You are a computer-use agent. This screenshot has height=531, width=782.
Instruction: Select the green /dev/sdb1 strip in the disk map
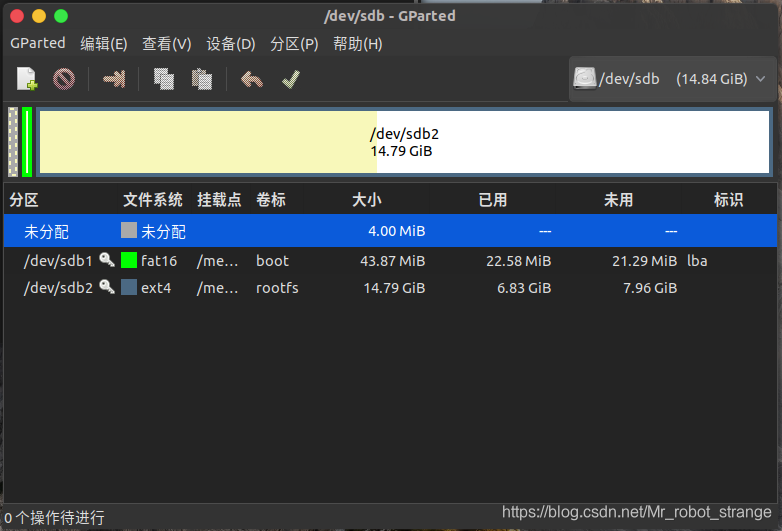coord(27,142)
